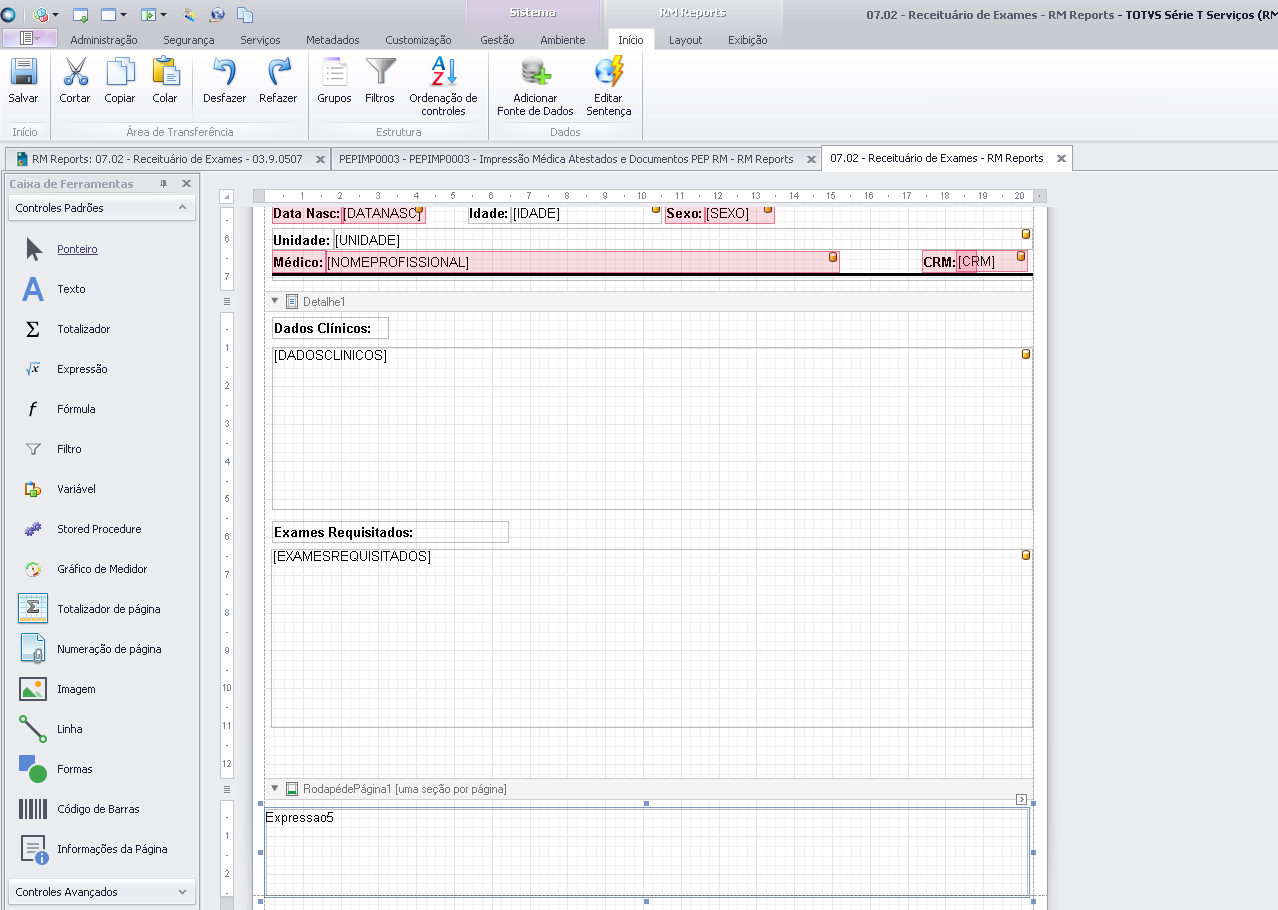Select the Gráfico de Medidor tool
This screenshot has height=910, width=1278.
100,569
